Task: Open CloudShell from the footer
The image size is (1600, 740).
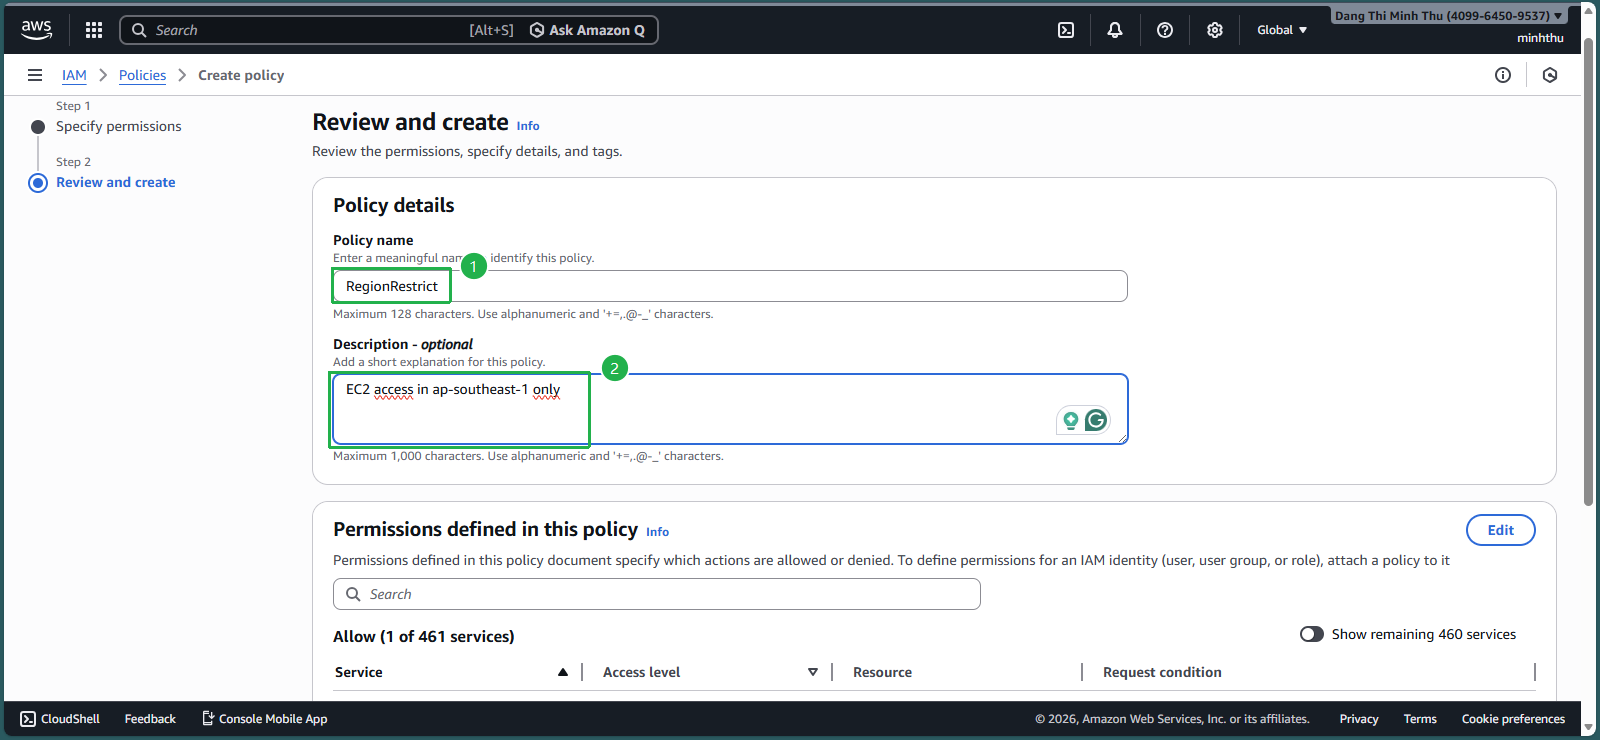Action: pyautogui.click(x=60, y=719)
